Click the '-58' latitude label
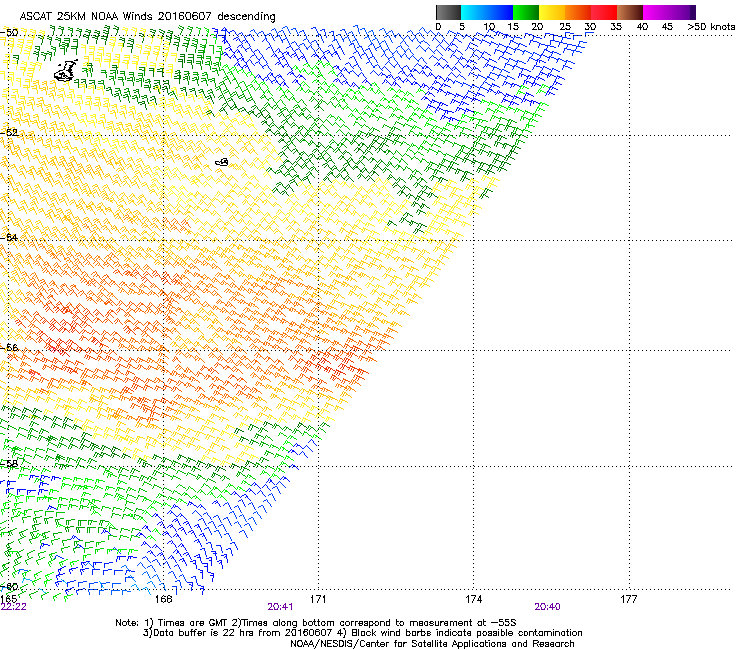Screen dimensions: 740x650 pos(9,463)
